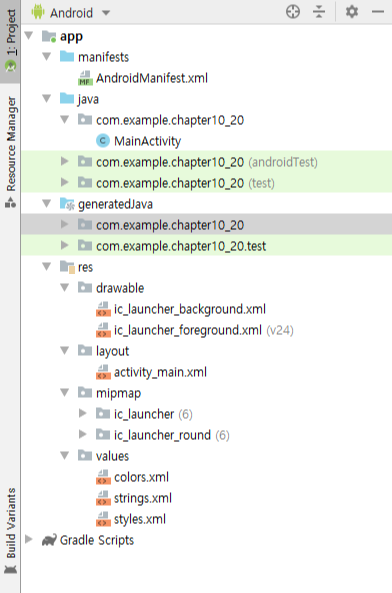Click the Android robot icon in the header

(x=38, y=12)
